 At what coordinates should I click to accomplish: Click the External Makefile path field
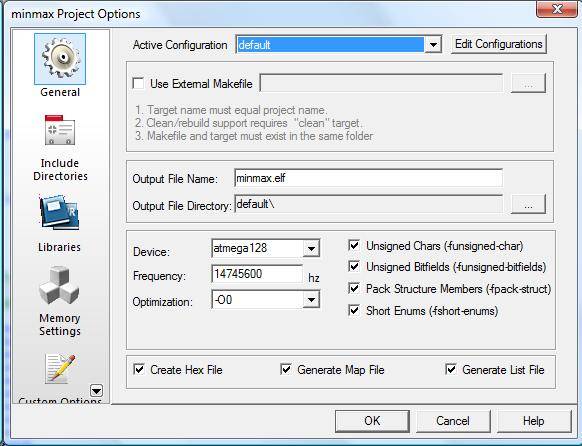381,83
